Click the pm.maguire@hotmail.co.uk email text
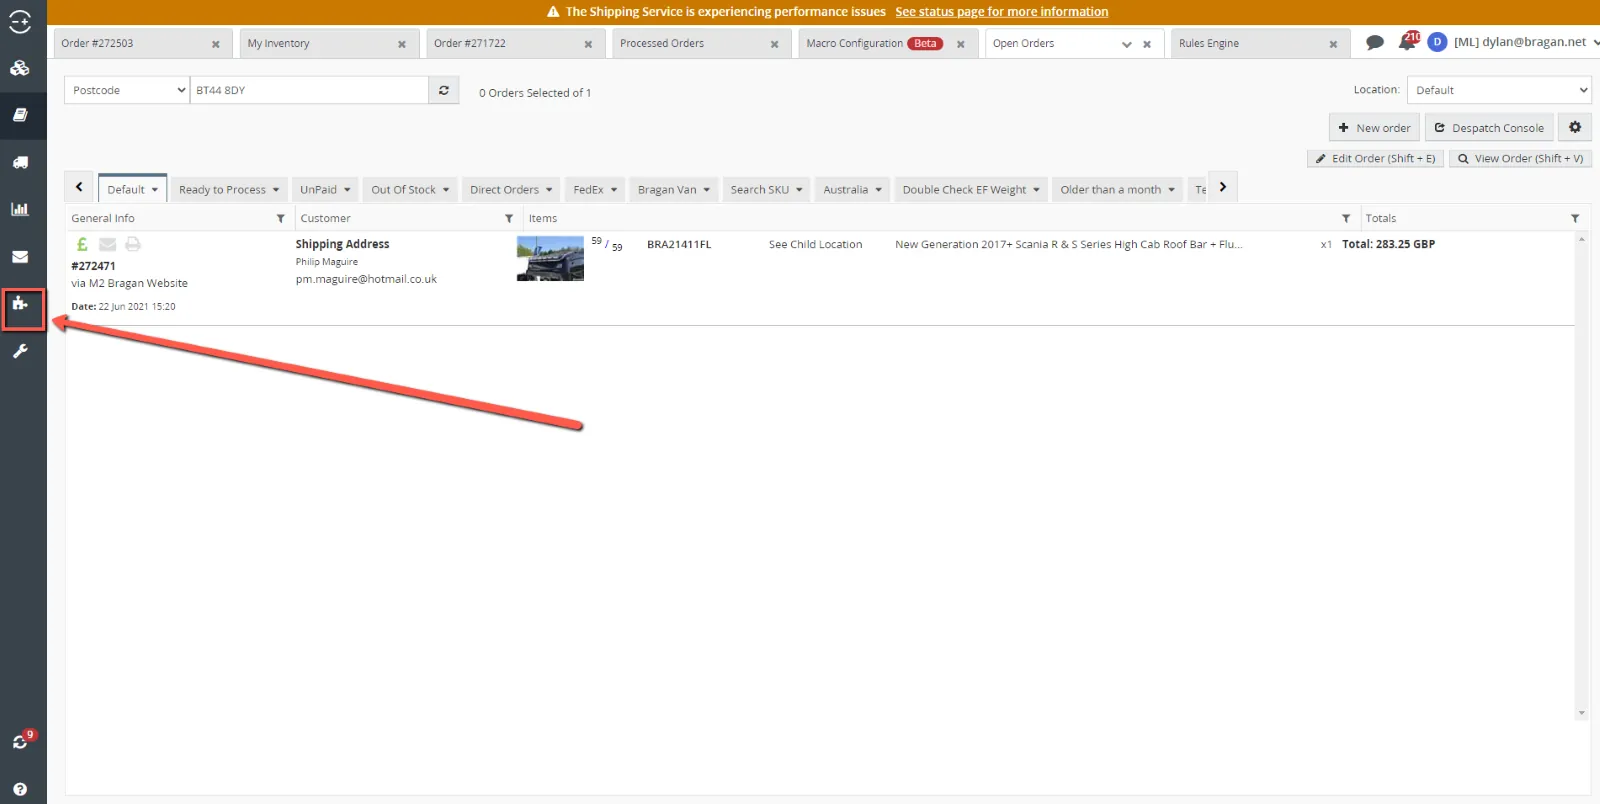The height and width of the screenshot is (804, 1600). (x=366, y=279)
